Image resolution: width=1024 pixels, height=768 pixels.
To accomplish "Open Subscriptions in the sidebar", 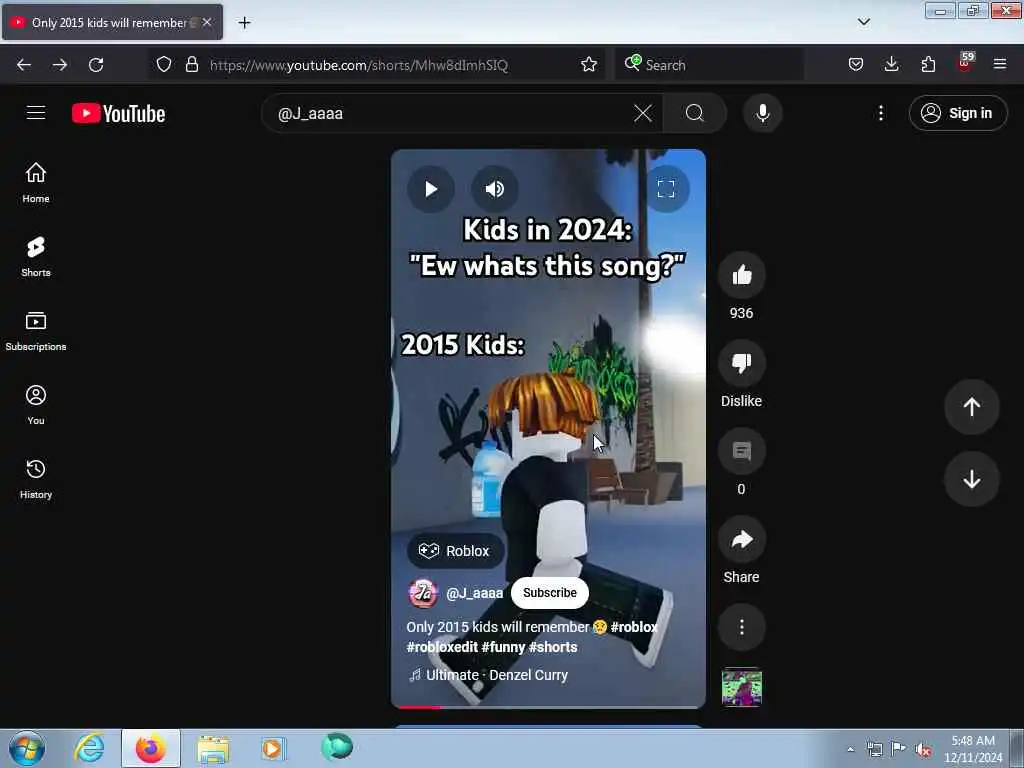I will (36, 331).
